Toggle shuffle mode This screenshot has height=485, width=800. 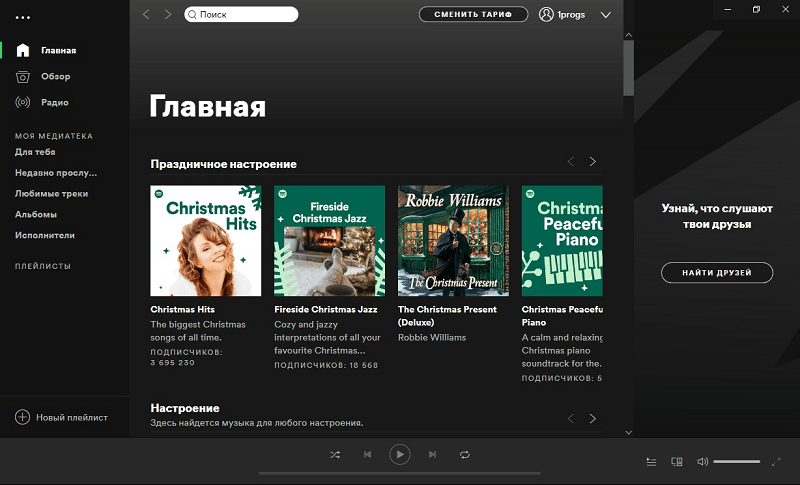tap(335, 454)
